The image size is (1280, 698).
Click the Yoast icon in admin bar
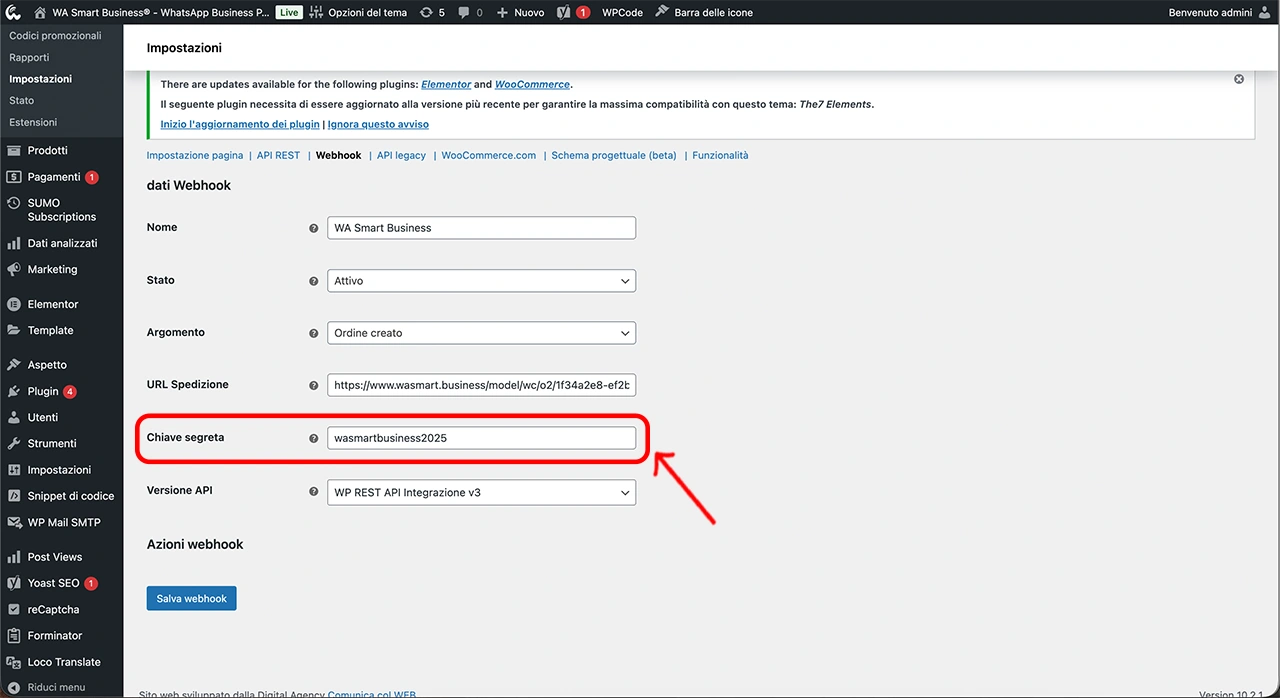click(564, 12)
